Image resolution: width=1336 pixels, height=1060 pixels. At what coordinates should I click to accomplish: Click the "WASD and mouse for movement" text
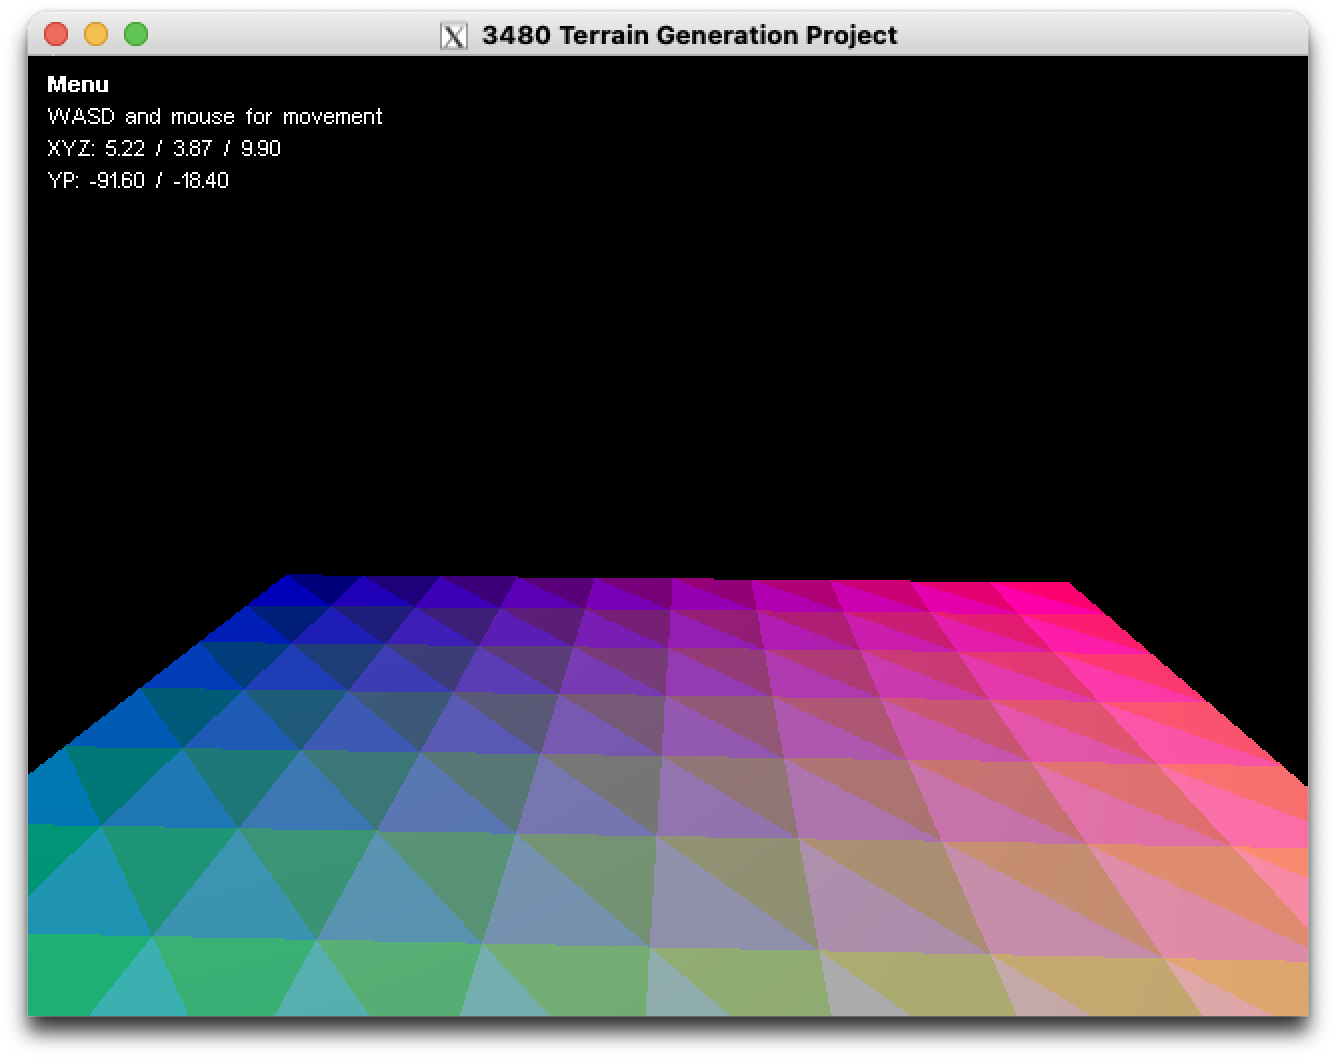215,117
